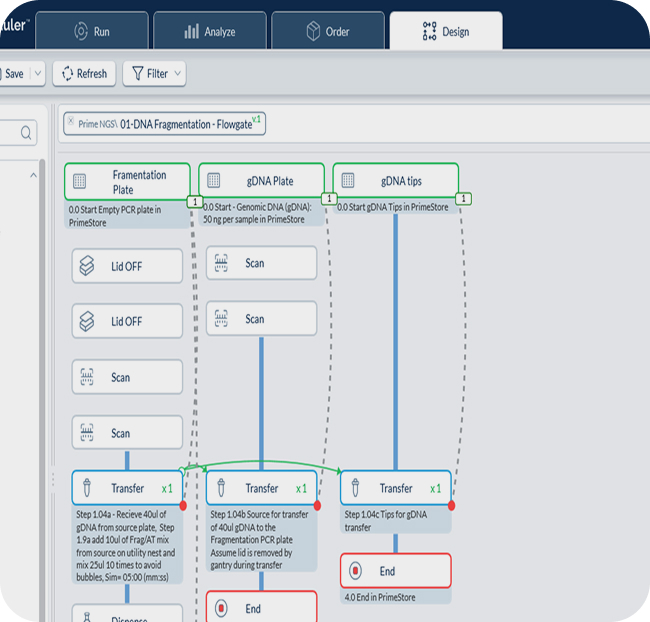Image resolution: width=650 pixels, height=622 pixels.
Task: Select the first Lid OFF step
Action: (x=127, y=266)
